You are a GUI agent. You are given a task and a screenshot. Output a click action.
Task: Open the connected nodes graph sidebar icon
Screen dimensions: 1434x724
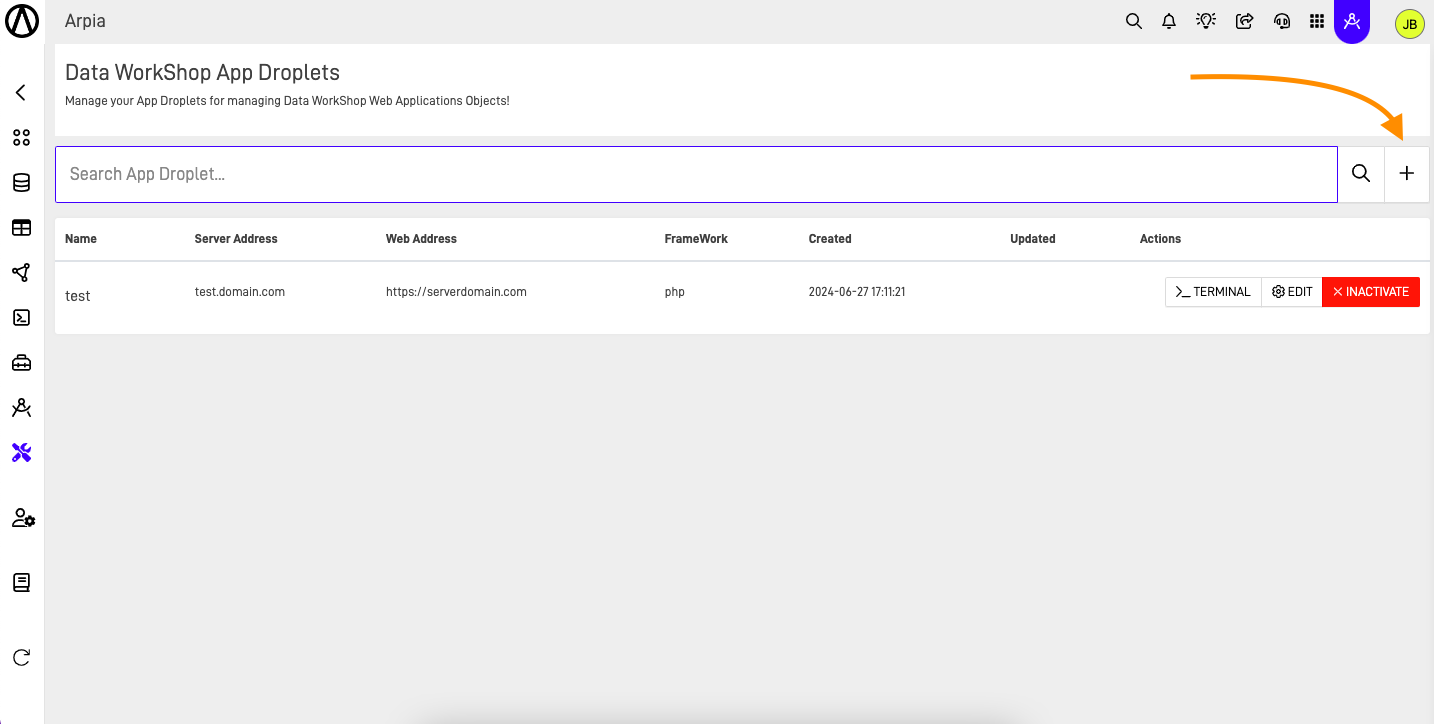click(x=21, y=273)
